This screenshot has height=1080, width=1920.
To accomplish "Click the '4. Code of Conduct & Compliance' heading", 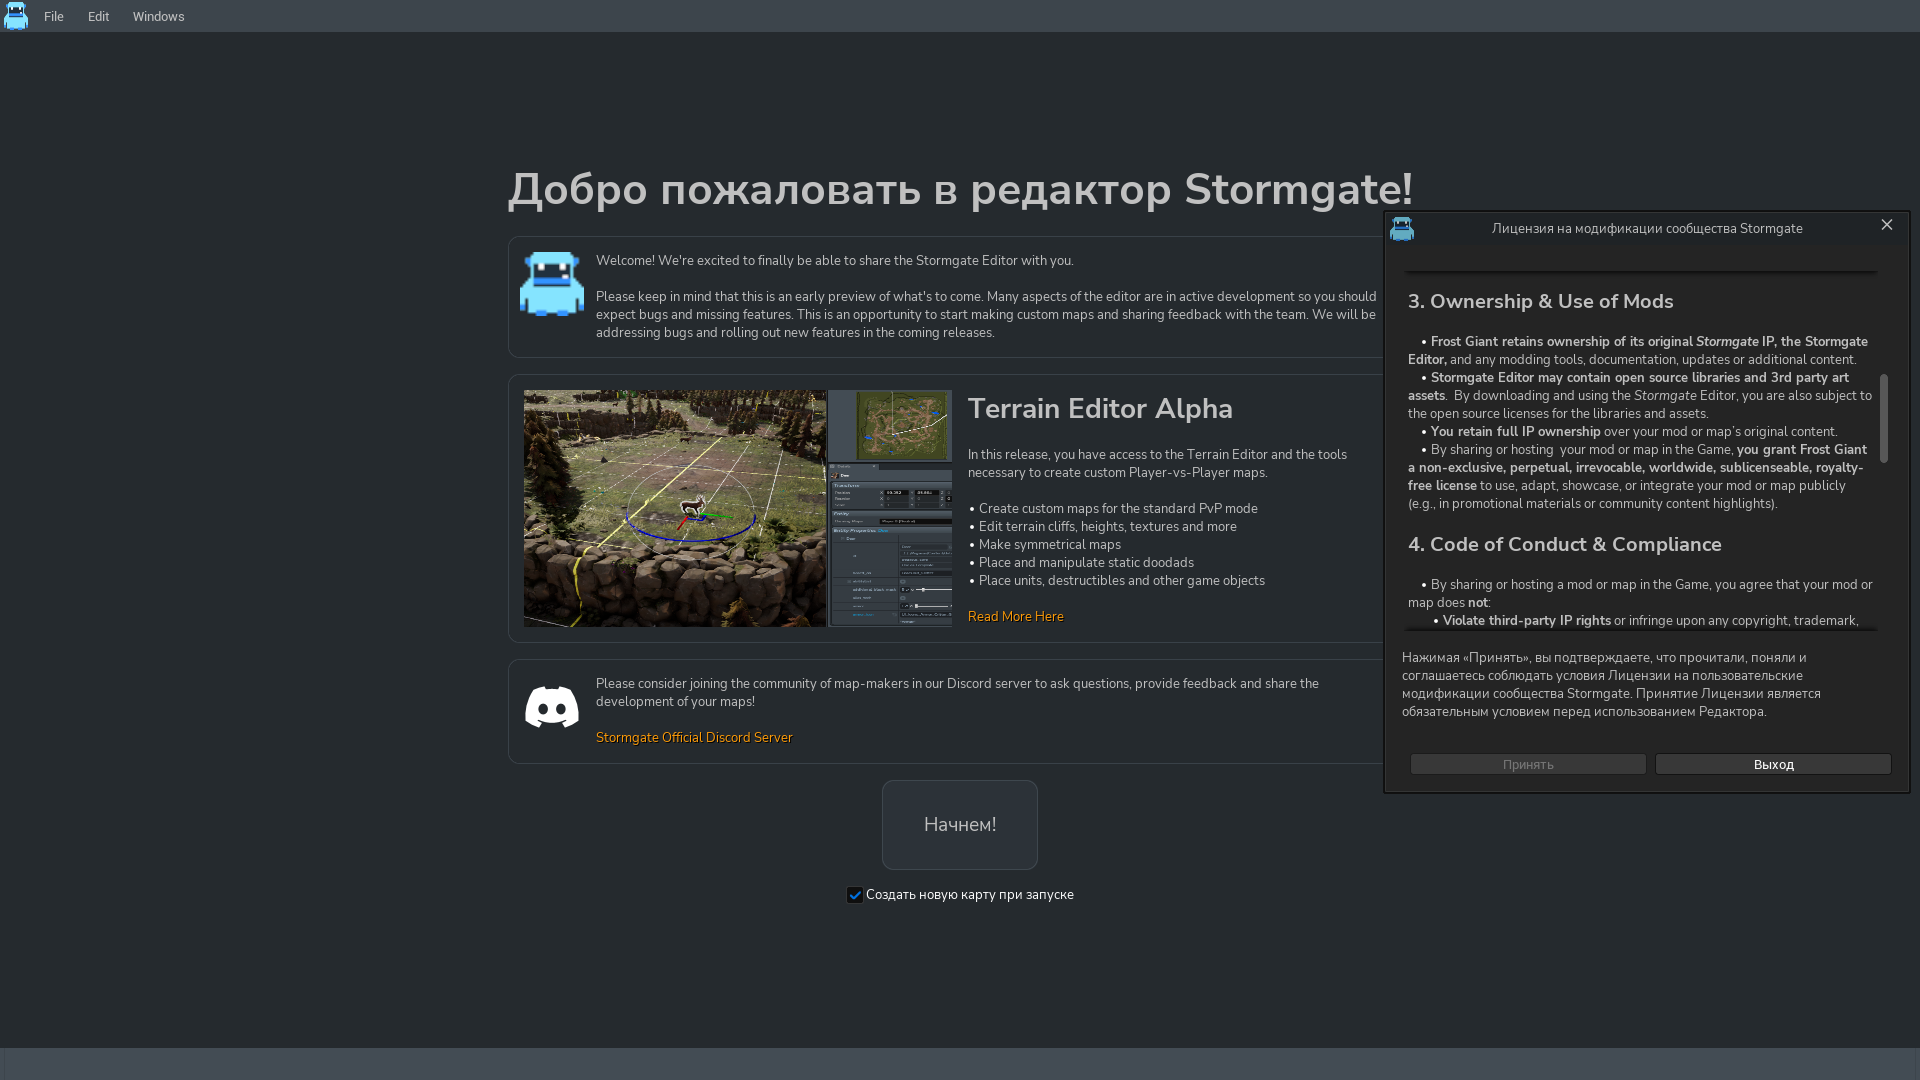I will pyautogui.click(x=1564, y=545).
